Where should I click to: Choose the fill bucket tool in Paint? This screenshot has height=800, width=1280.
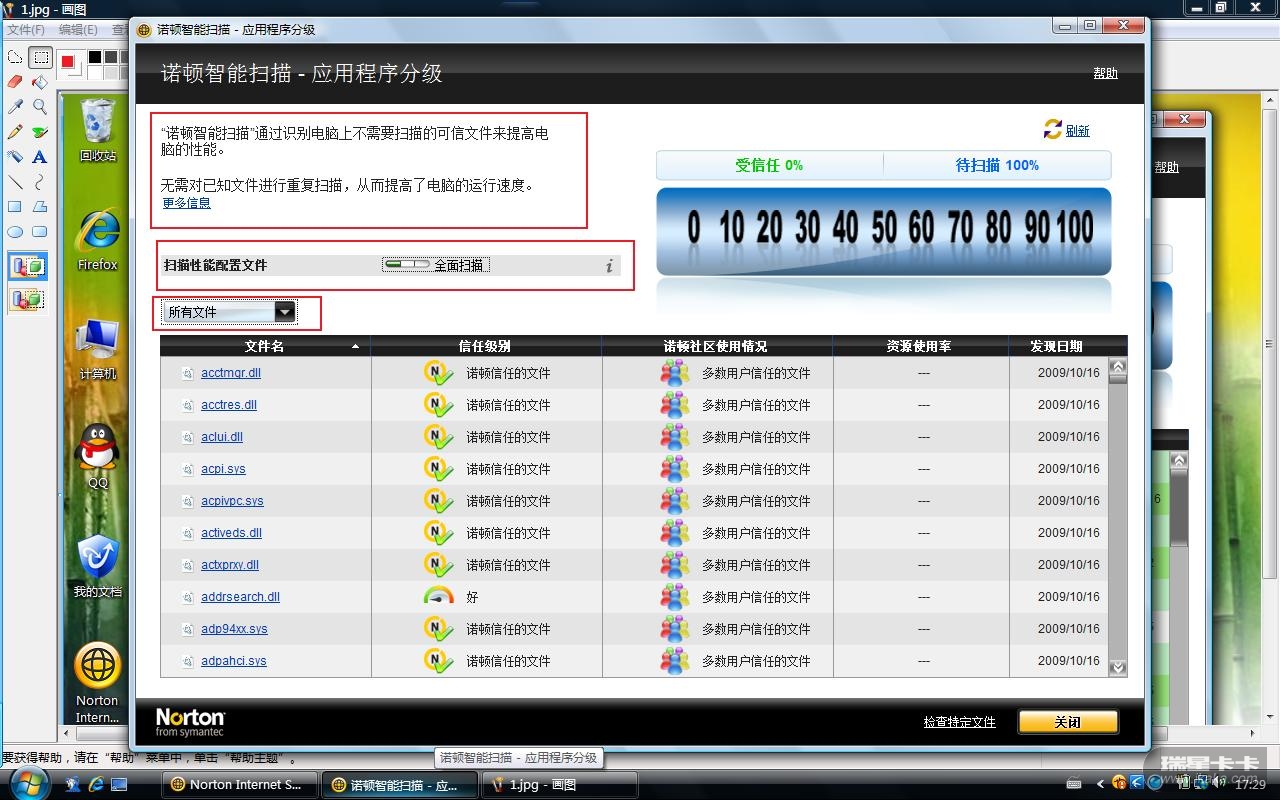[x=40, y=82]
